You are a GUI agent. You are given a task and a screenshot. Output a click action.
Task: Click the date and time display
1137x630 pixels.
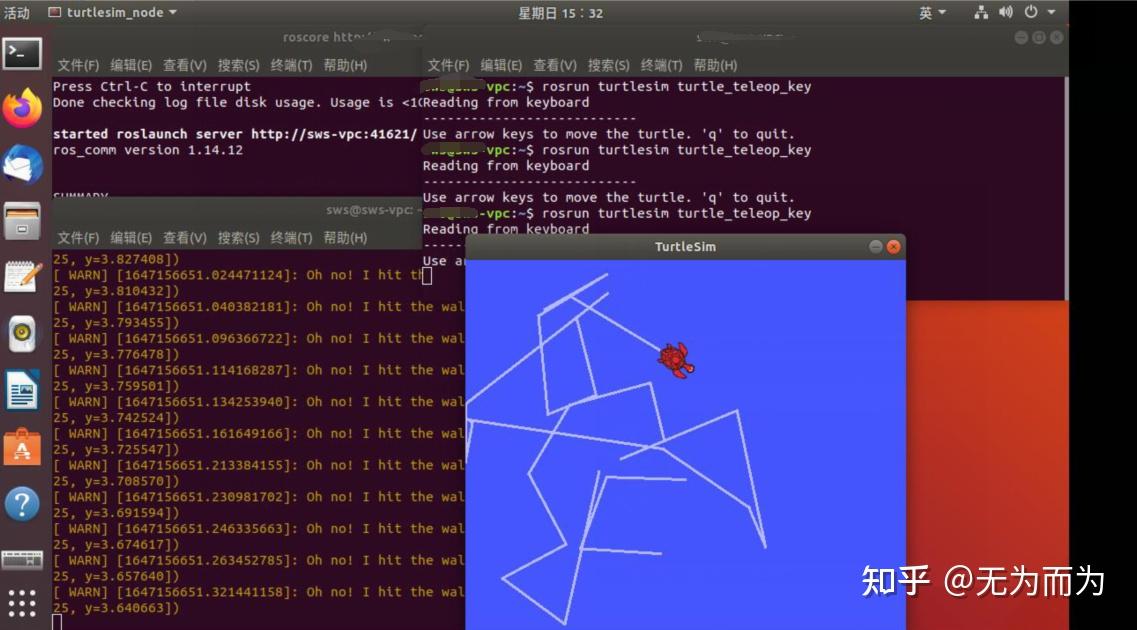[x=562, y=12]
